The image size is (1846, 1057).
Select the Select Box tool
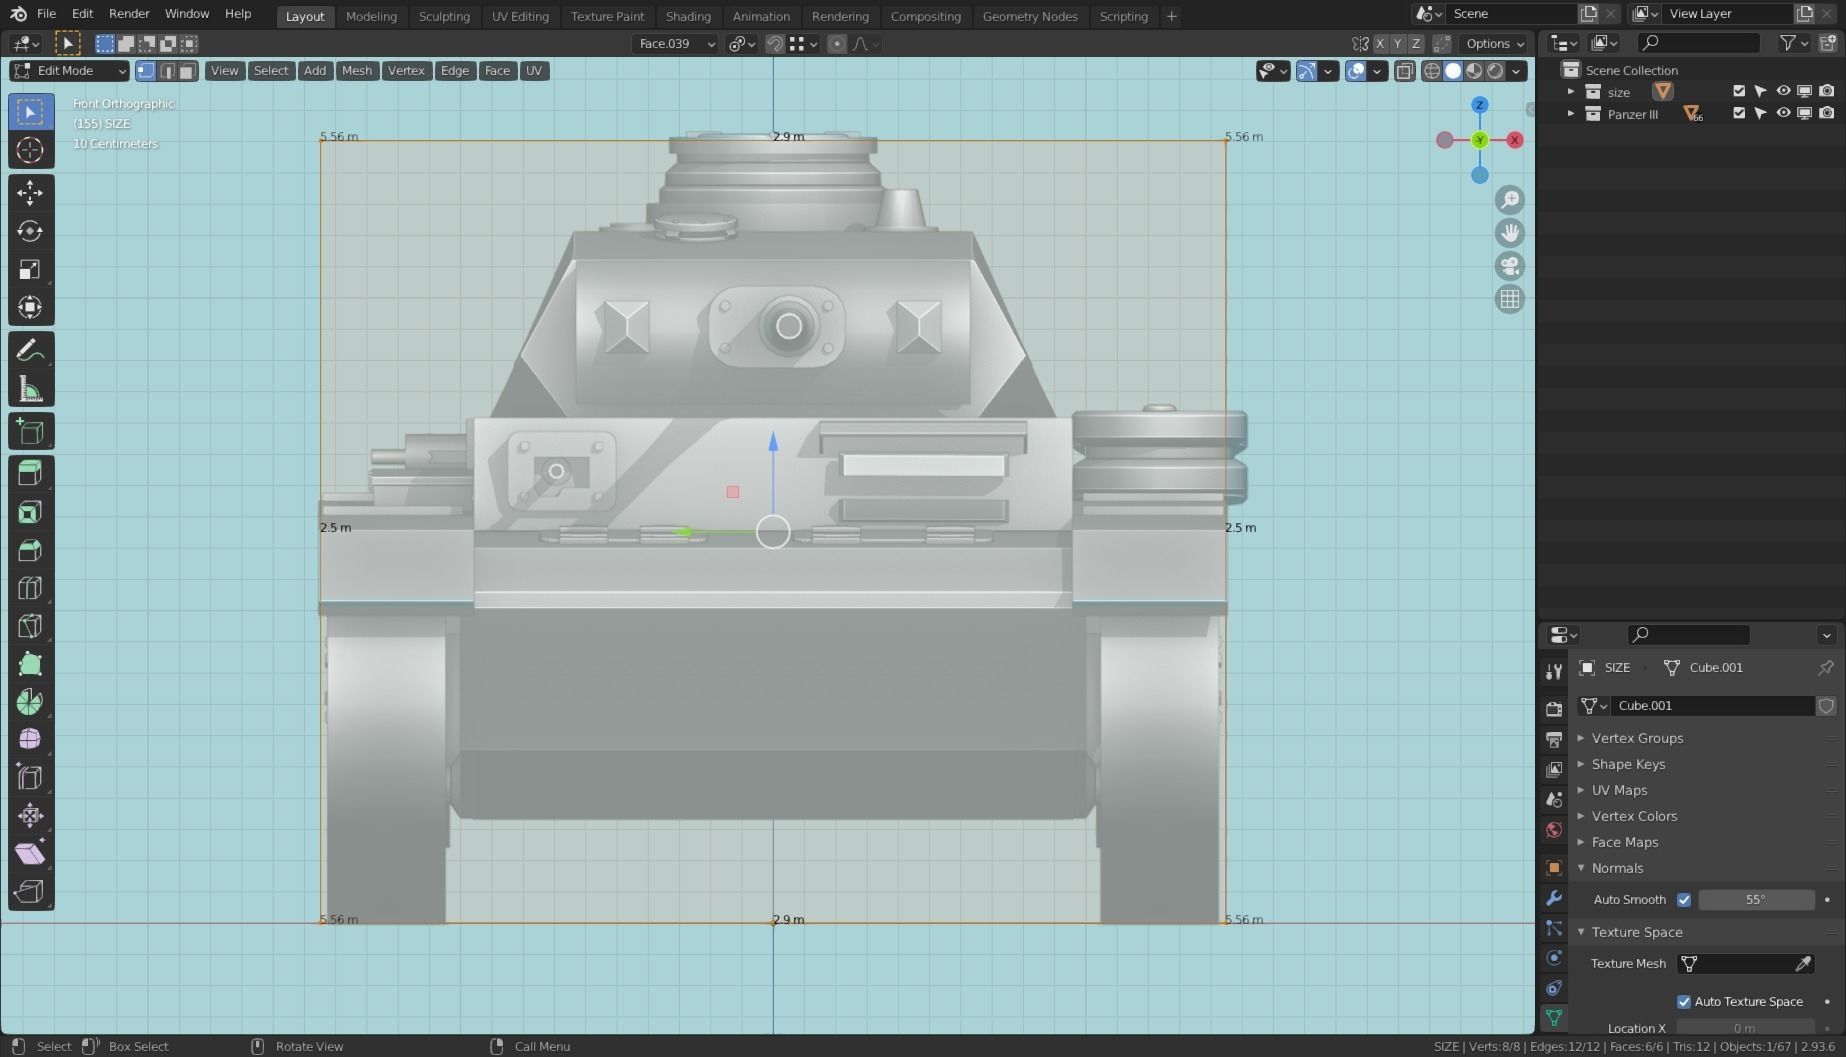30,112
